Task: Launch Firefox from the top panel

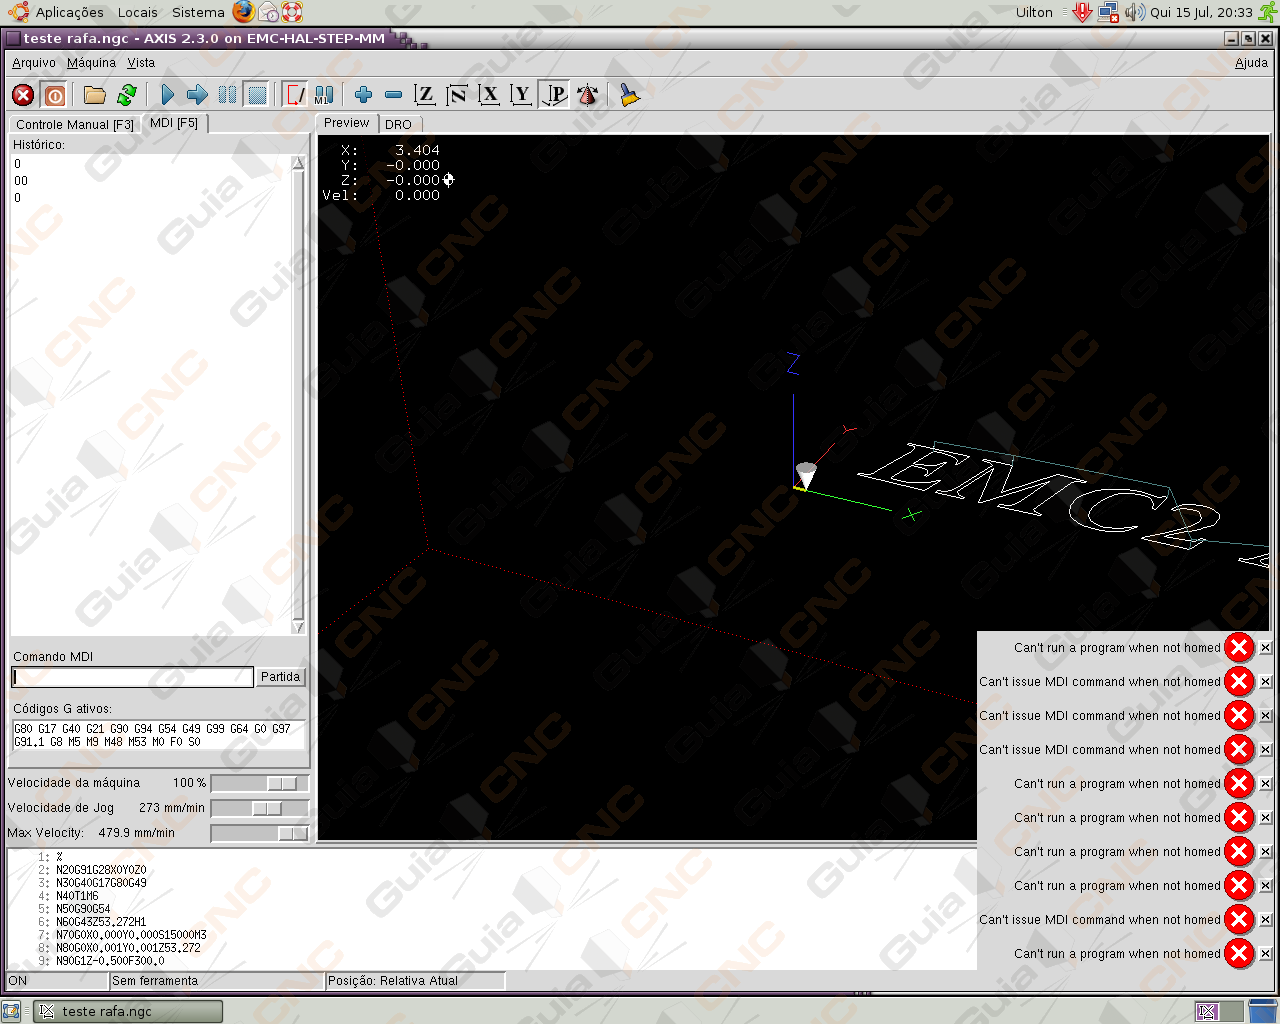Action: point(244,12)
